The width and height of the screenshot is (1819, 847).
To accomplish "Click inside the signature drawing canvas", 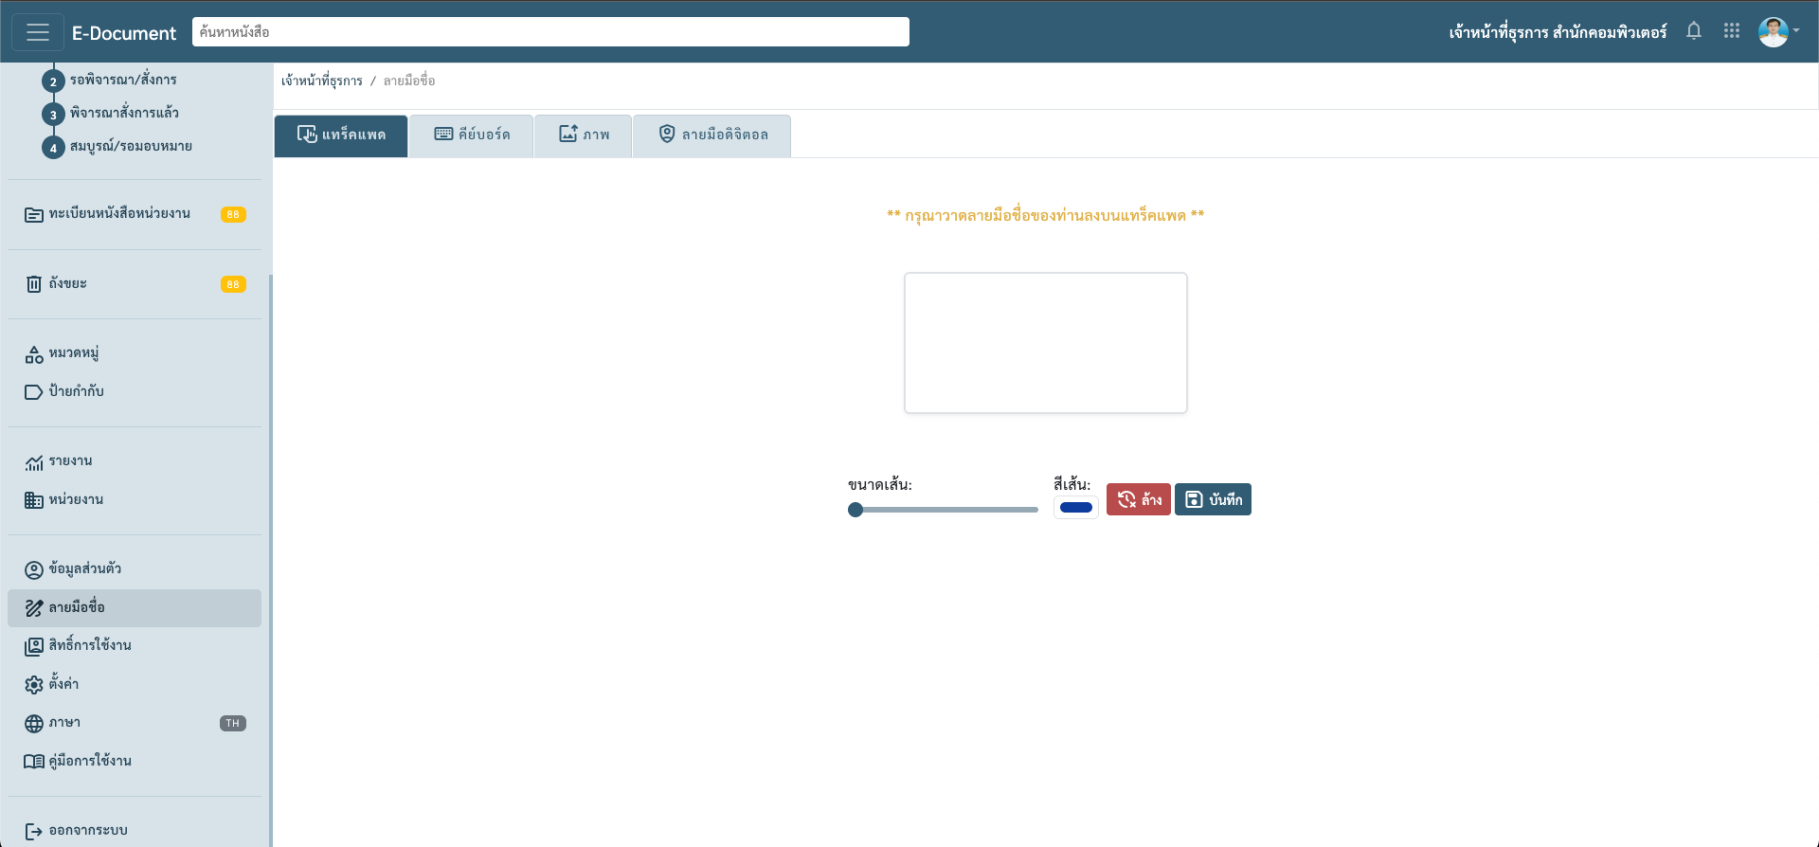I will pyautogui.click(x=1045, y=342).
